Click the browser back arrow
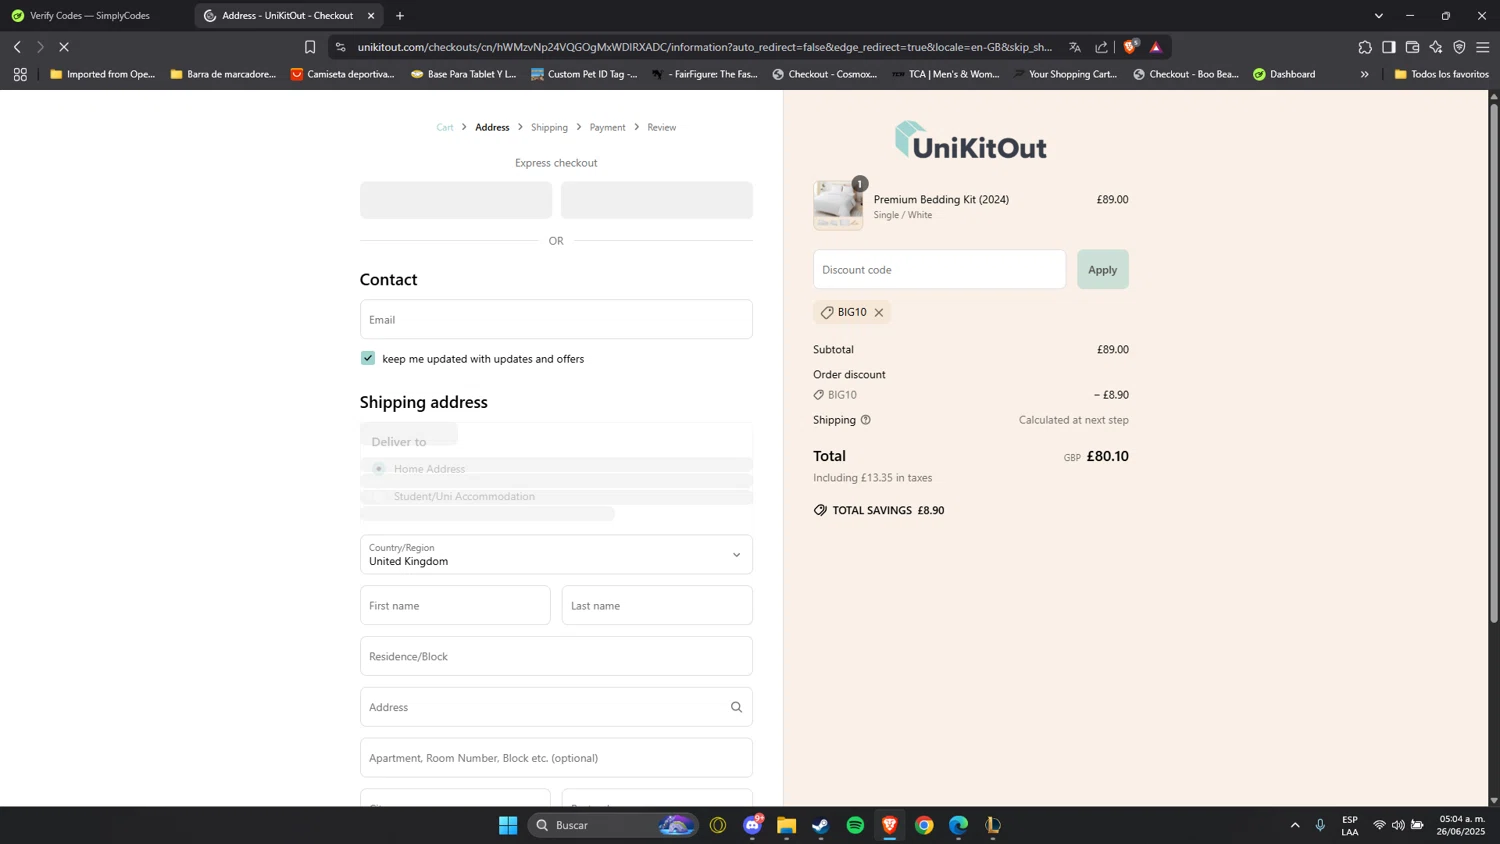Viewport: 1500px width, 844px height. [17, 47]
